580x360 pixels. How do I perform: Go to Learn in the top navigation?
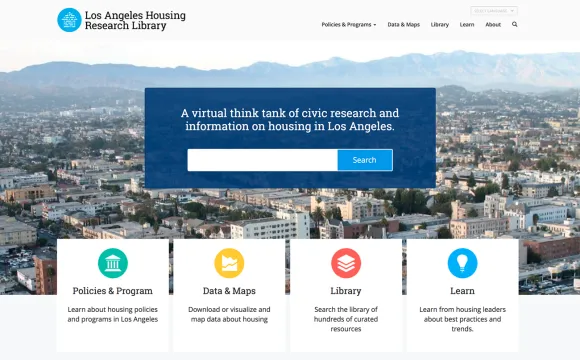[467, 25]
